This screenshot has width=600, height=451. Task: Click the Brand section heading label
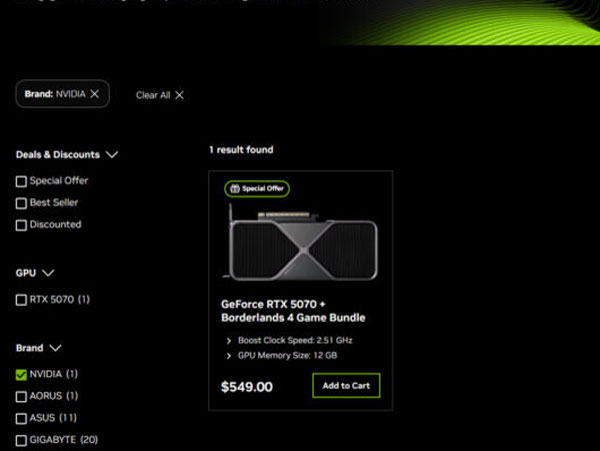pos(29,348)
